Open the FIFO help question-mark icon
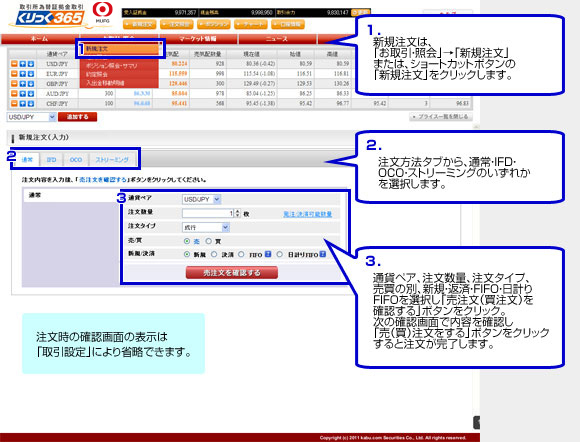Screen dimensions: 580x442 point(268,254)
